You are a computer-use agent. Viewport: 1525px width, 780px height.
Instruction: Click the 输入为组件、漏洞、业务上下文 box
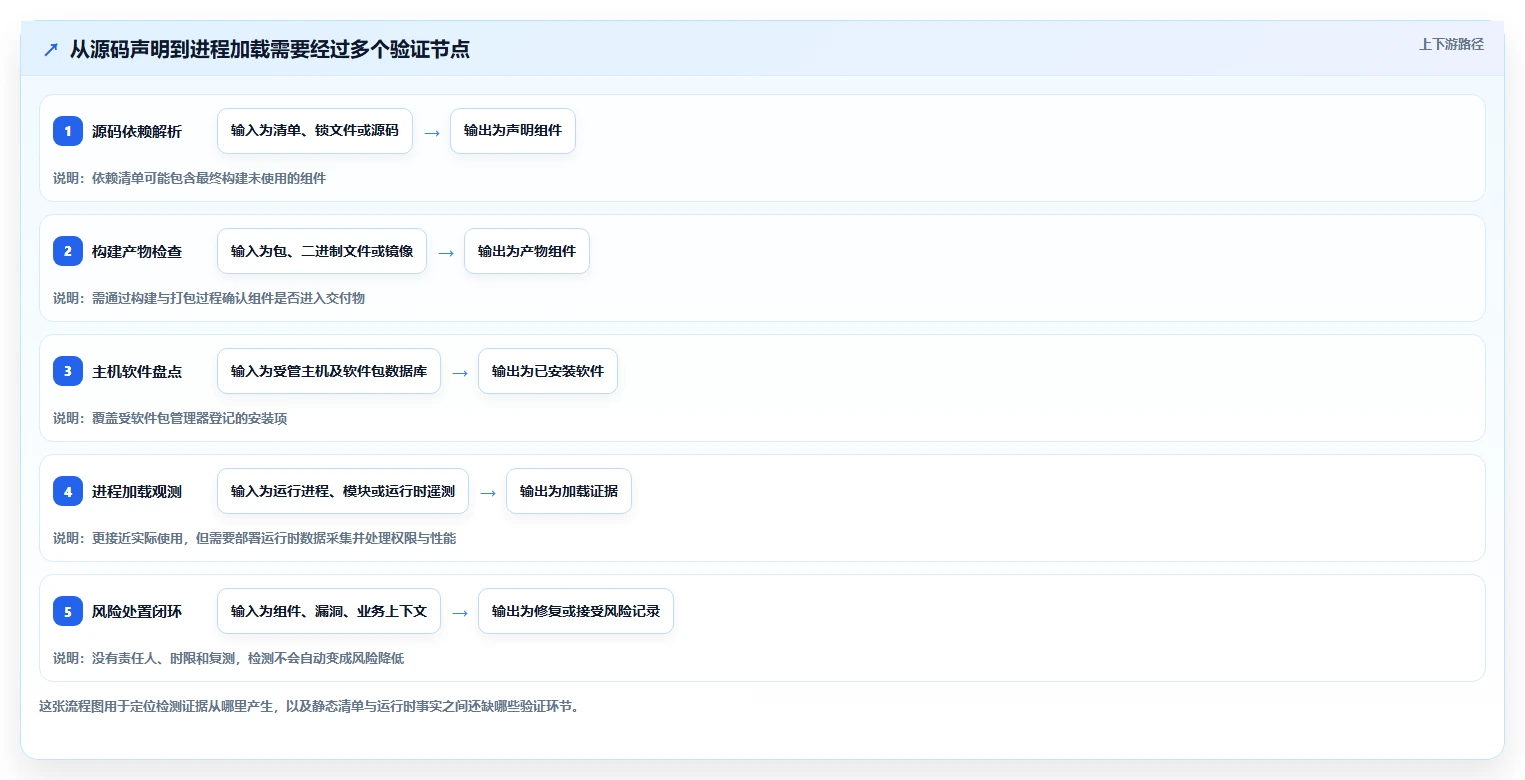(329, 611)
